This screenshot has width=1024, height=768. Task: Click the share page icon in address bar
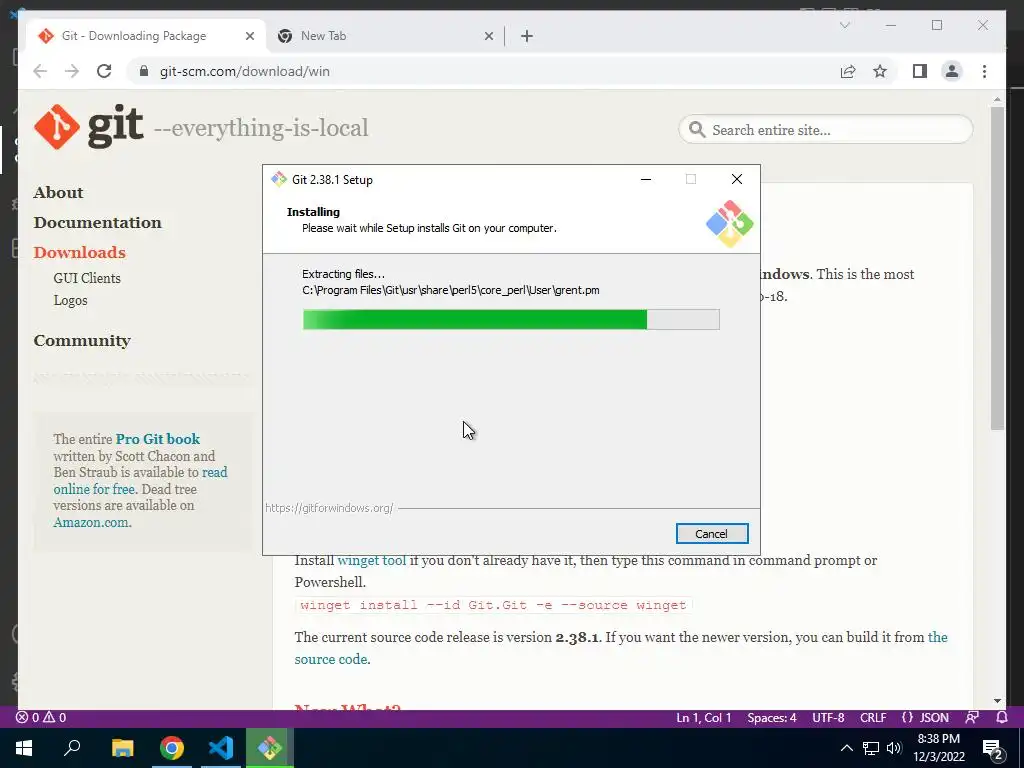[x=848, y=71]
